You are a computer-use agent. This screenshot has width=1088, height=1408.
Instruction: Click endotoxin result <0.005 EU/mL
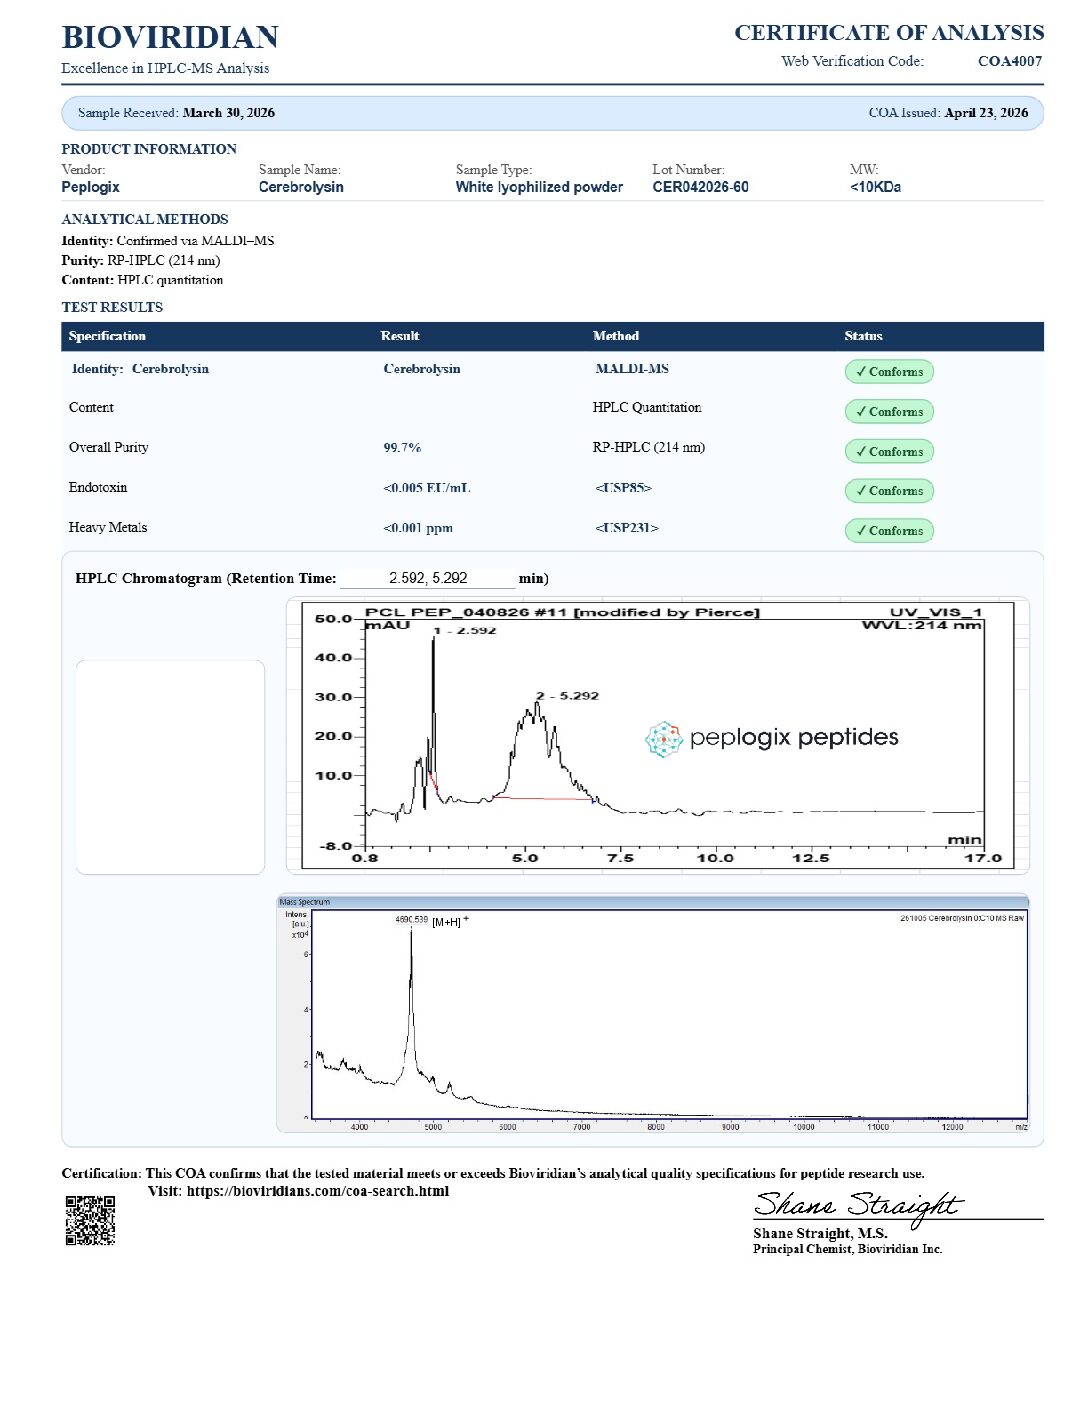point(427,488)
